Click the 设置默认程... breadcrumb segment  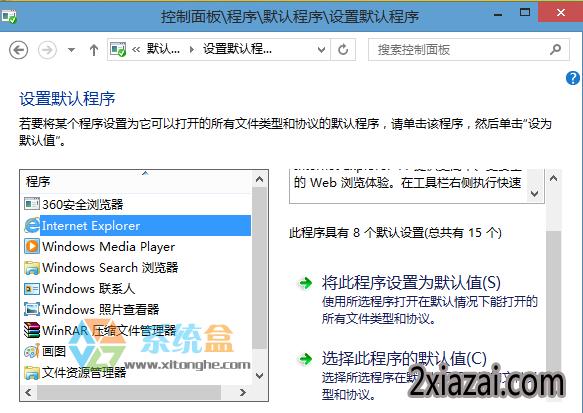(x=237, y=49)
